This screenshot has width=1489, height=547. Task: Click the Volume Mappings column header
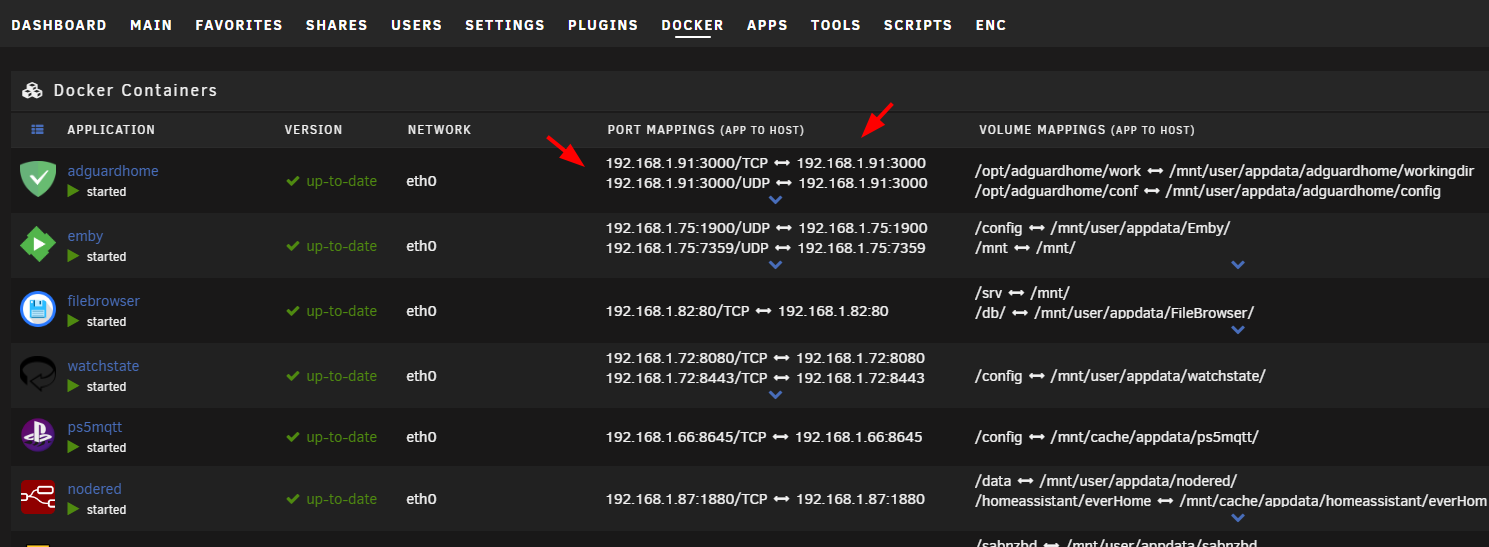(1087, 130)
